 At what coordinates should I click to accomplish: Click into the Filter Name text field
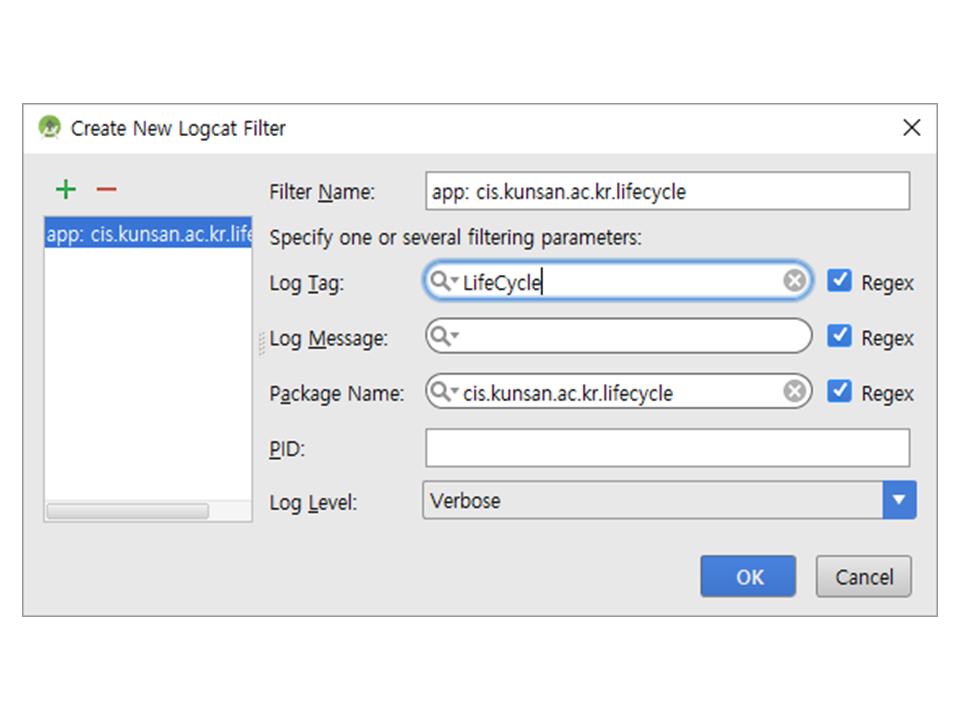tap(667, 191)
